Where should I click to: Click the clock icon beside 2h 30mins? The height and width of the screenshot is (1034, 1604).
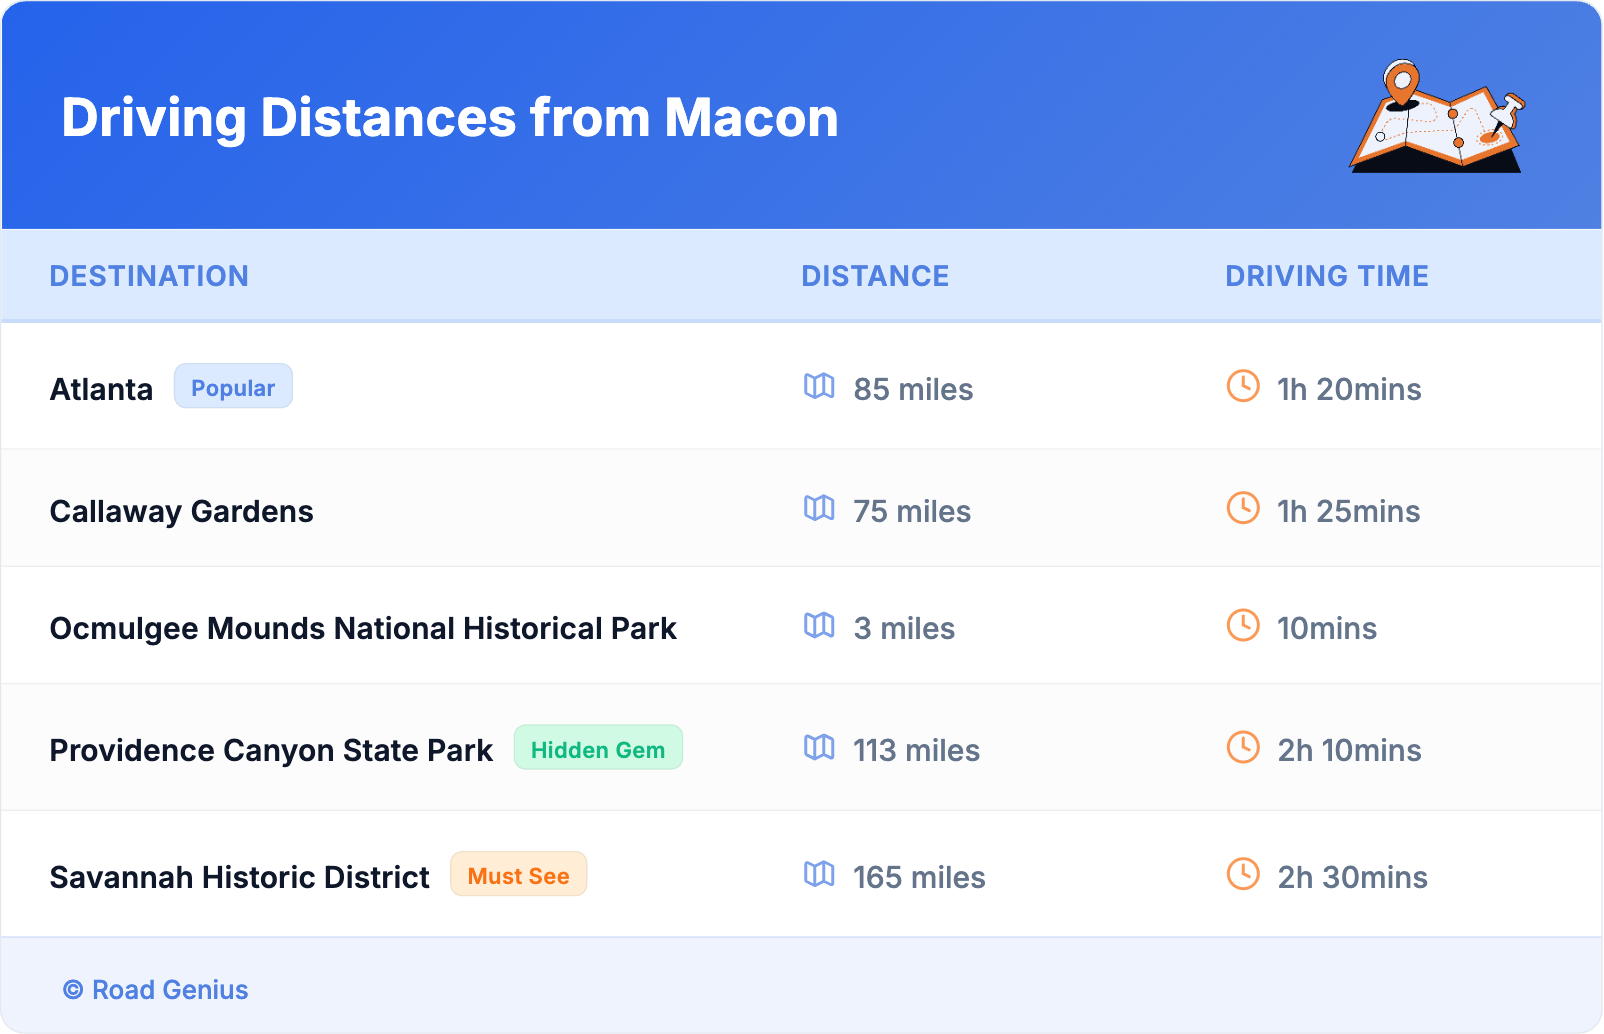click(x=1243, y=874)
